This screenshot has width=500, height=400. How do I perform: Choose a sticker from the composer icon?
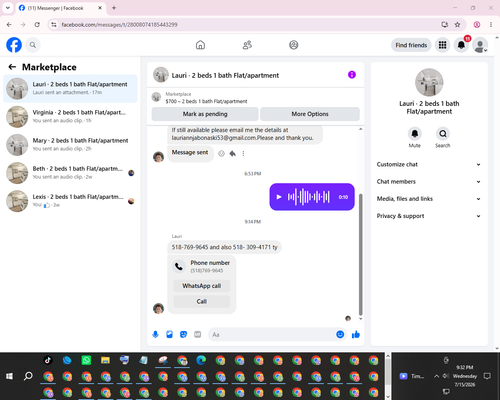tap(183, 334)
